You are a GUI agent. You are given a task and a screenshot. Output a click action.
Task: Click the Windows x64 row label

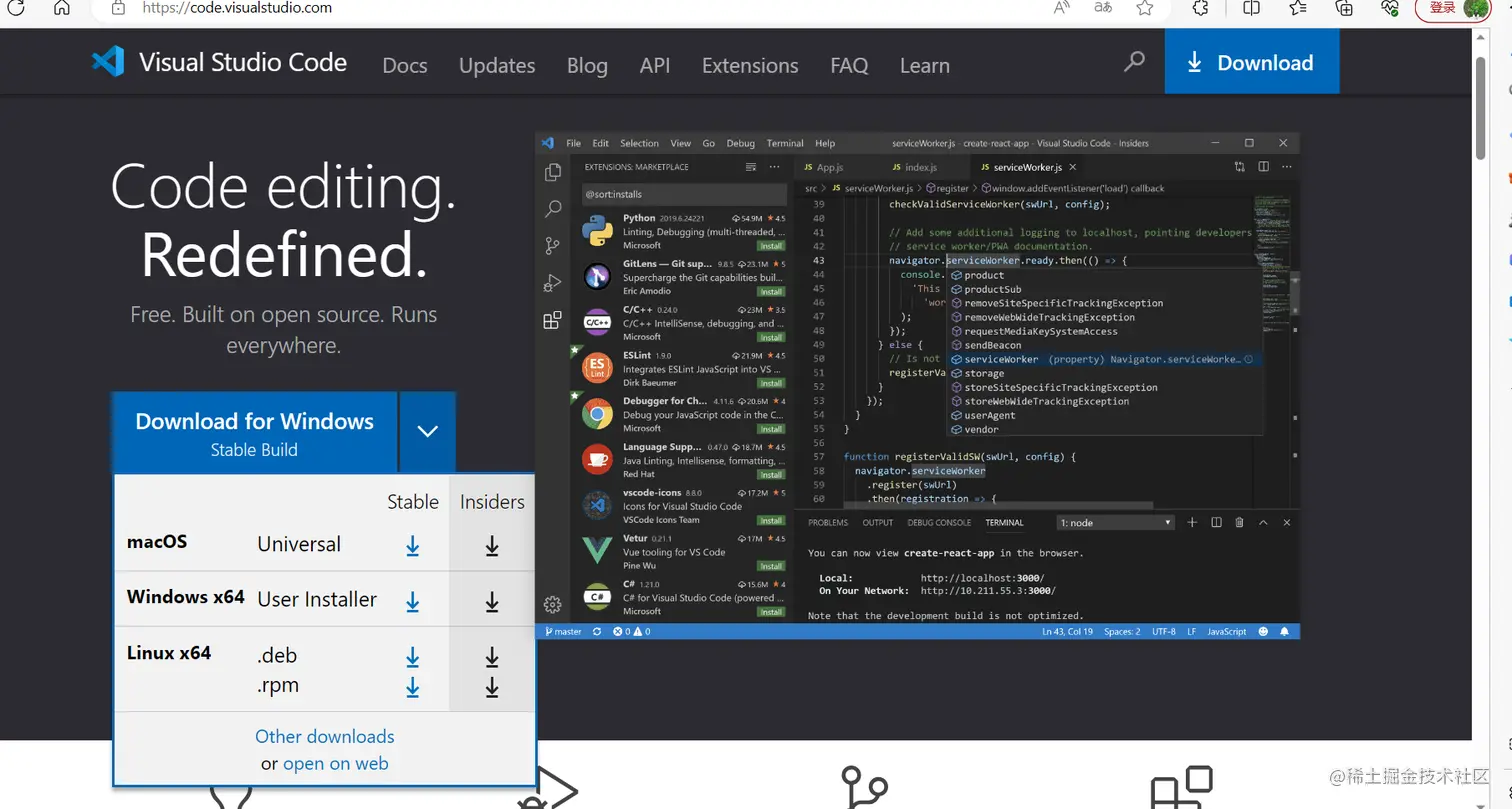pyautogui.click(x=186, y=597)
